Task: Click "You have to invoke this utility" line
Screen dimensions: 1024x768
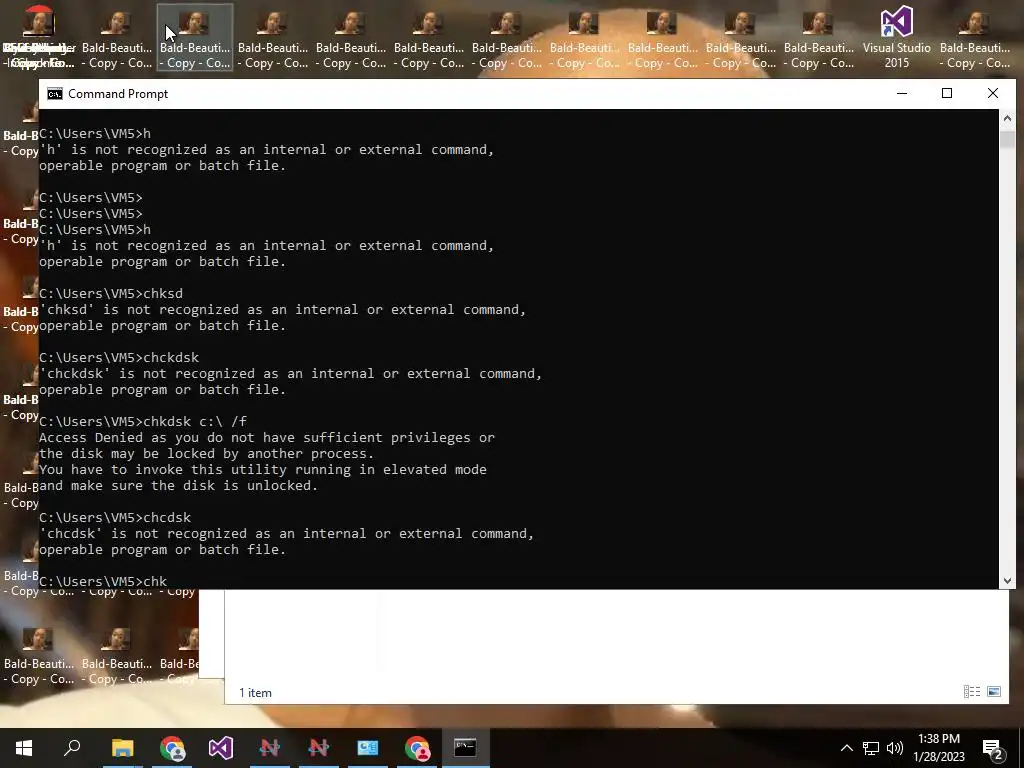Action: (263, 470)
